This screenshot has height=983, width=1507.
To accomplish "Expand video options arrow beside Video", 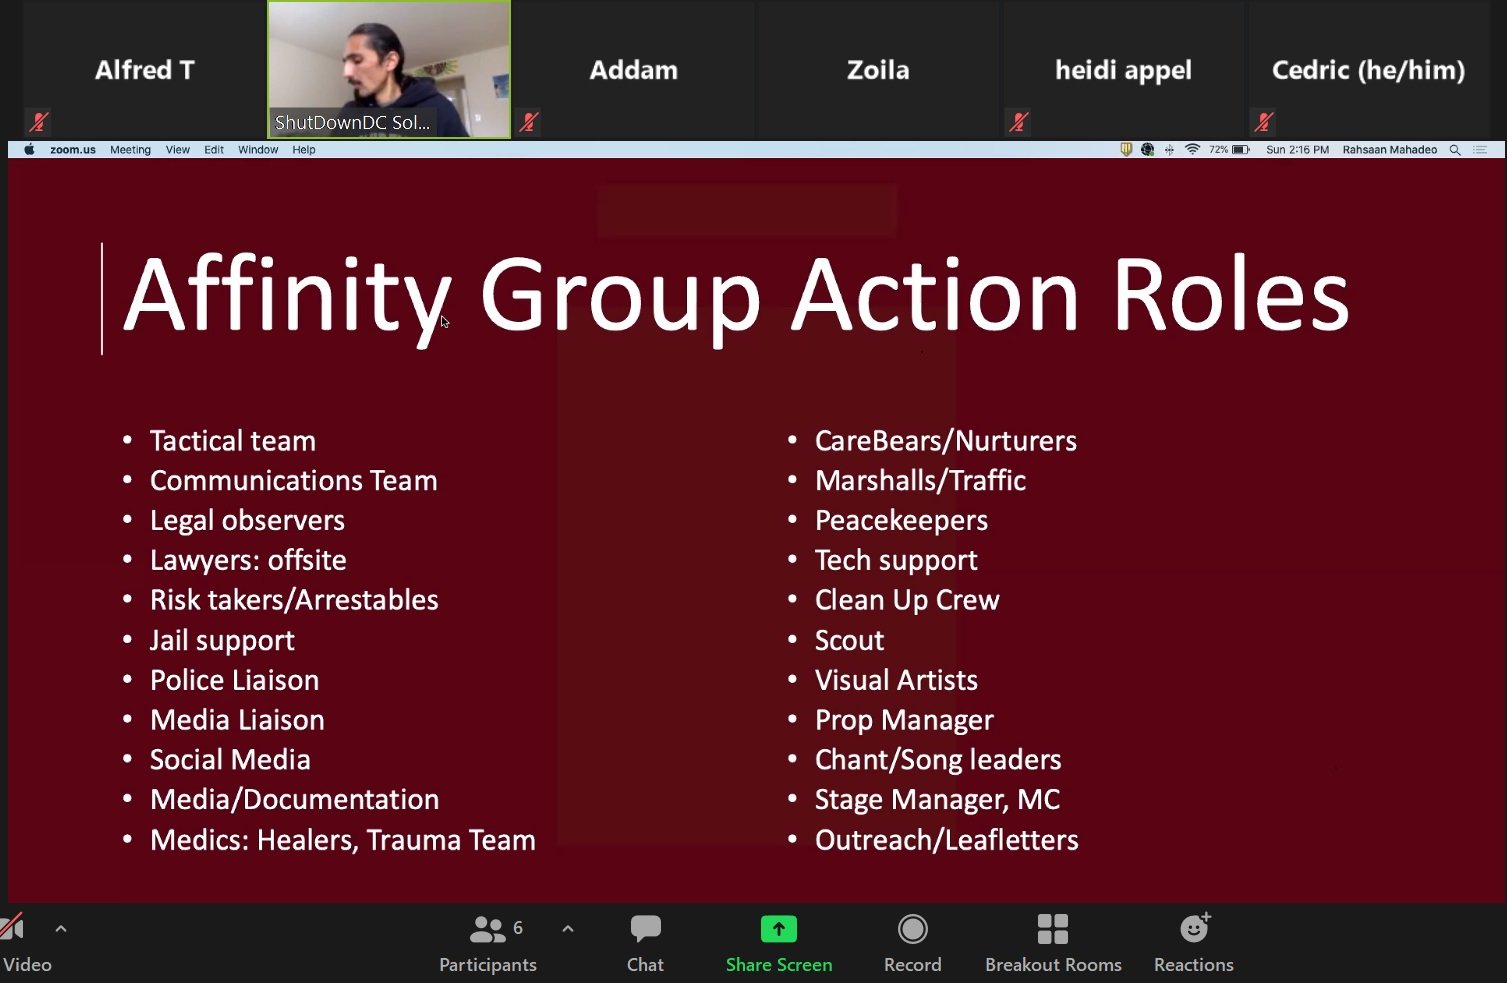I will [x=61, y=929].
